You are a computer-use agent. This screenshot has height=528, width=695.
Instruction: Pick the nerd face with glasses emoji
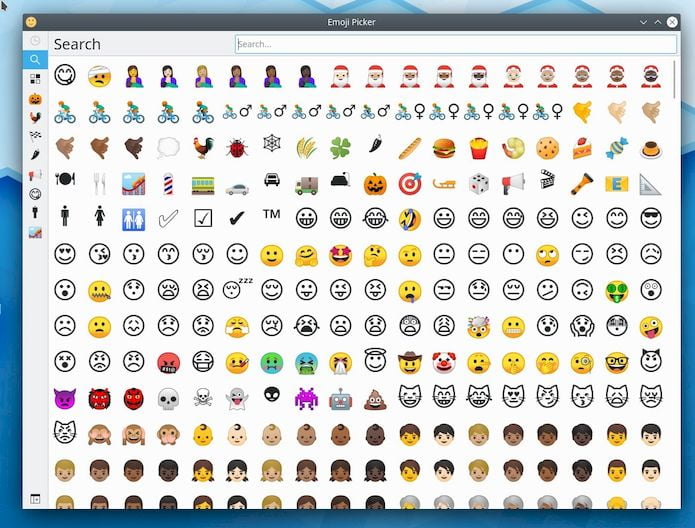617,363
